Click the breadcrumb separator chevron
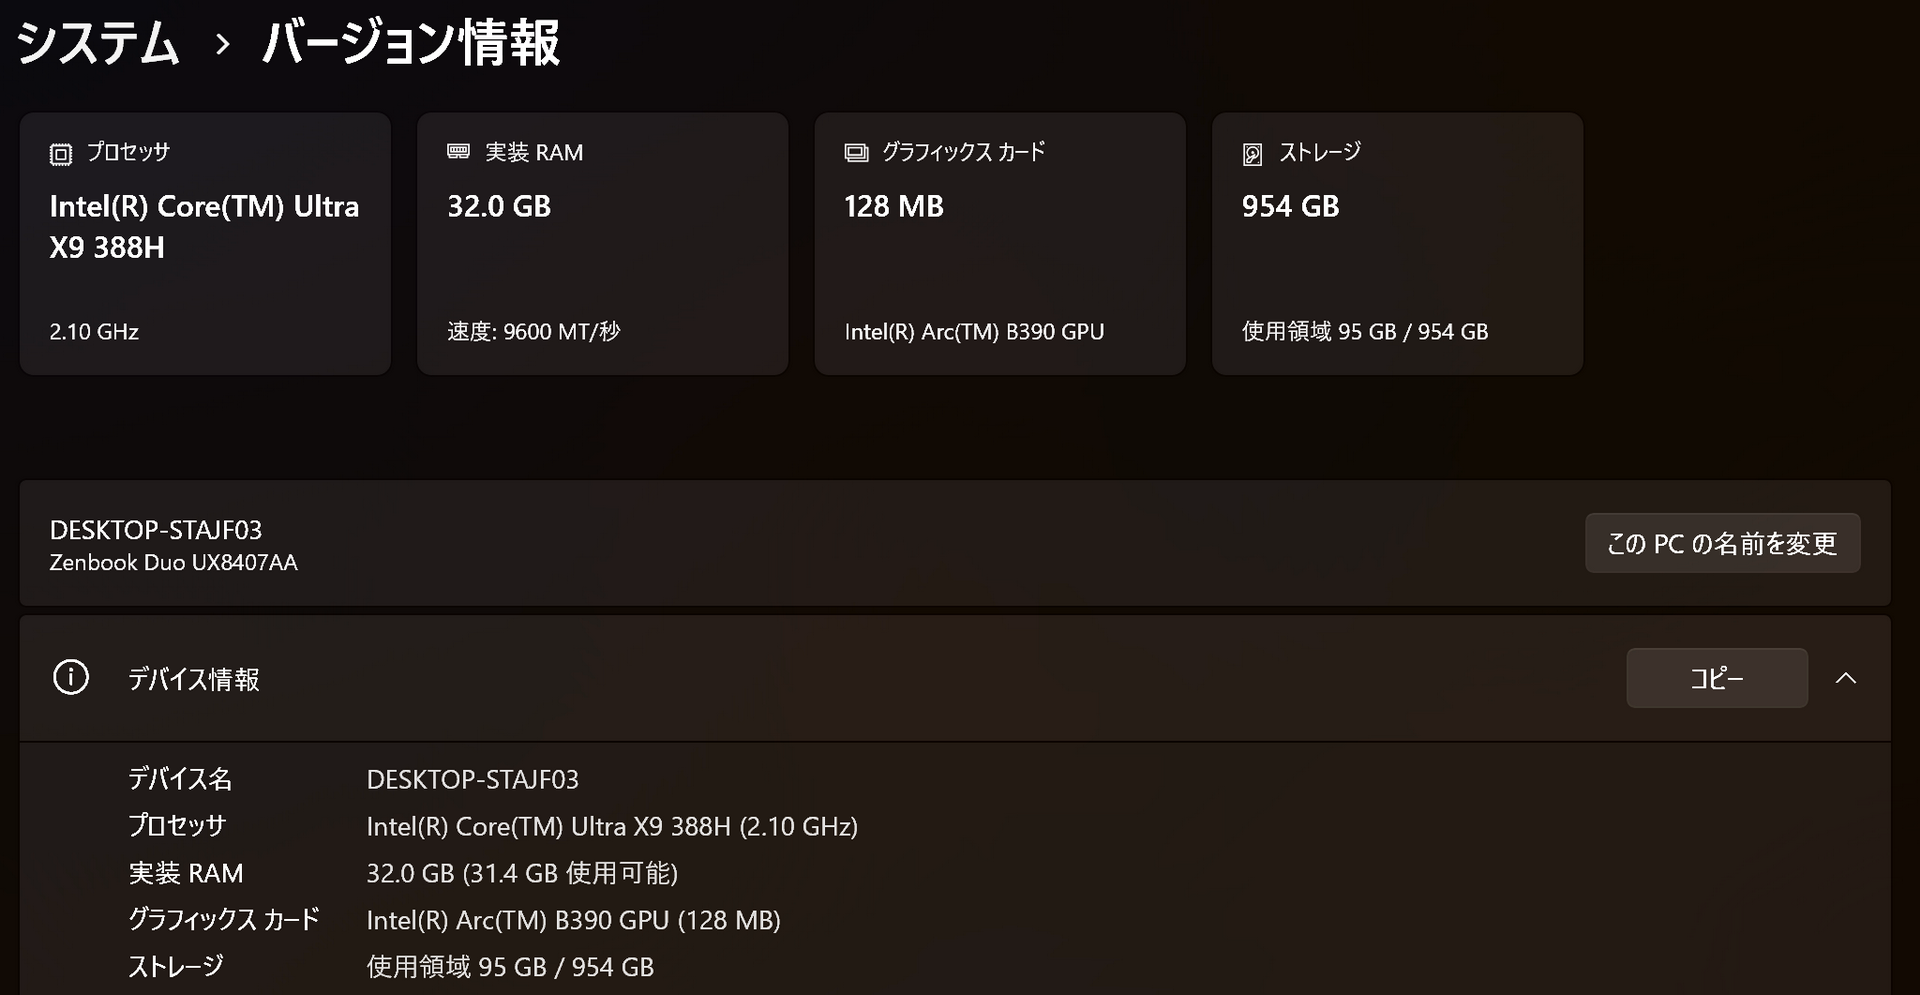This screenshot has width=1920, height=995. (x=222, y=45)
